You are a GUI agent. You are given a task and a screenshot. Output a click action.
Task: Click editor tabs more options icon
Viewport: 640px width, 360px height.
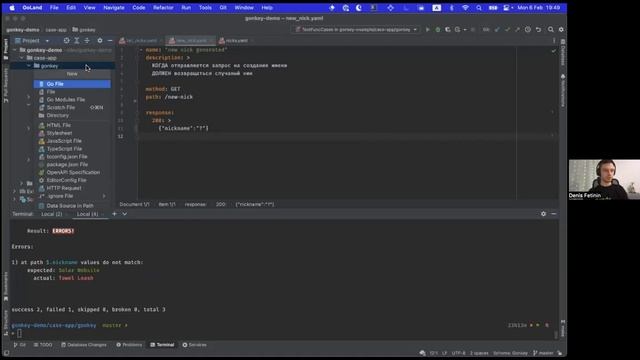point(554,40)
